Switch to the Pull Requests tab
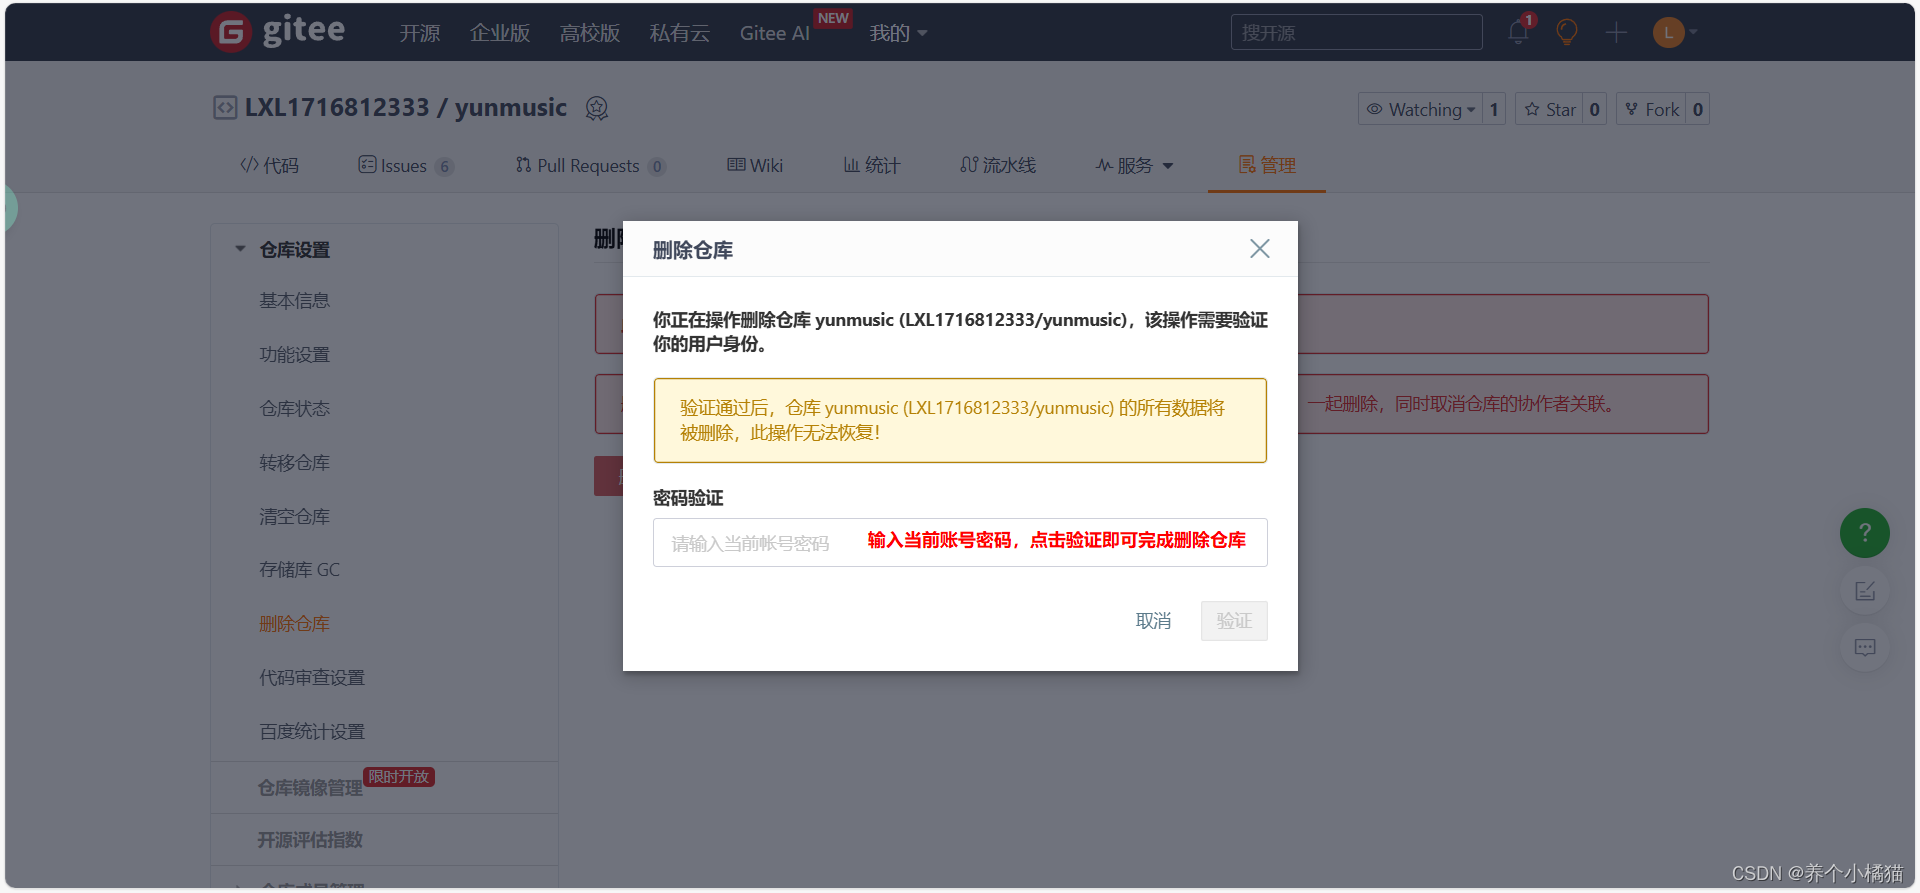Screen dimensions: 1920x893 click(590, 165)
